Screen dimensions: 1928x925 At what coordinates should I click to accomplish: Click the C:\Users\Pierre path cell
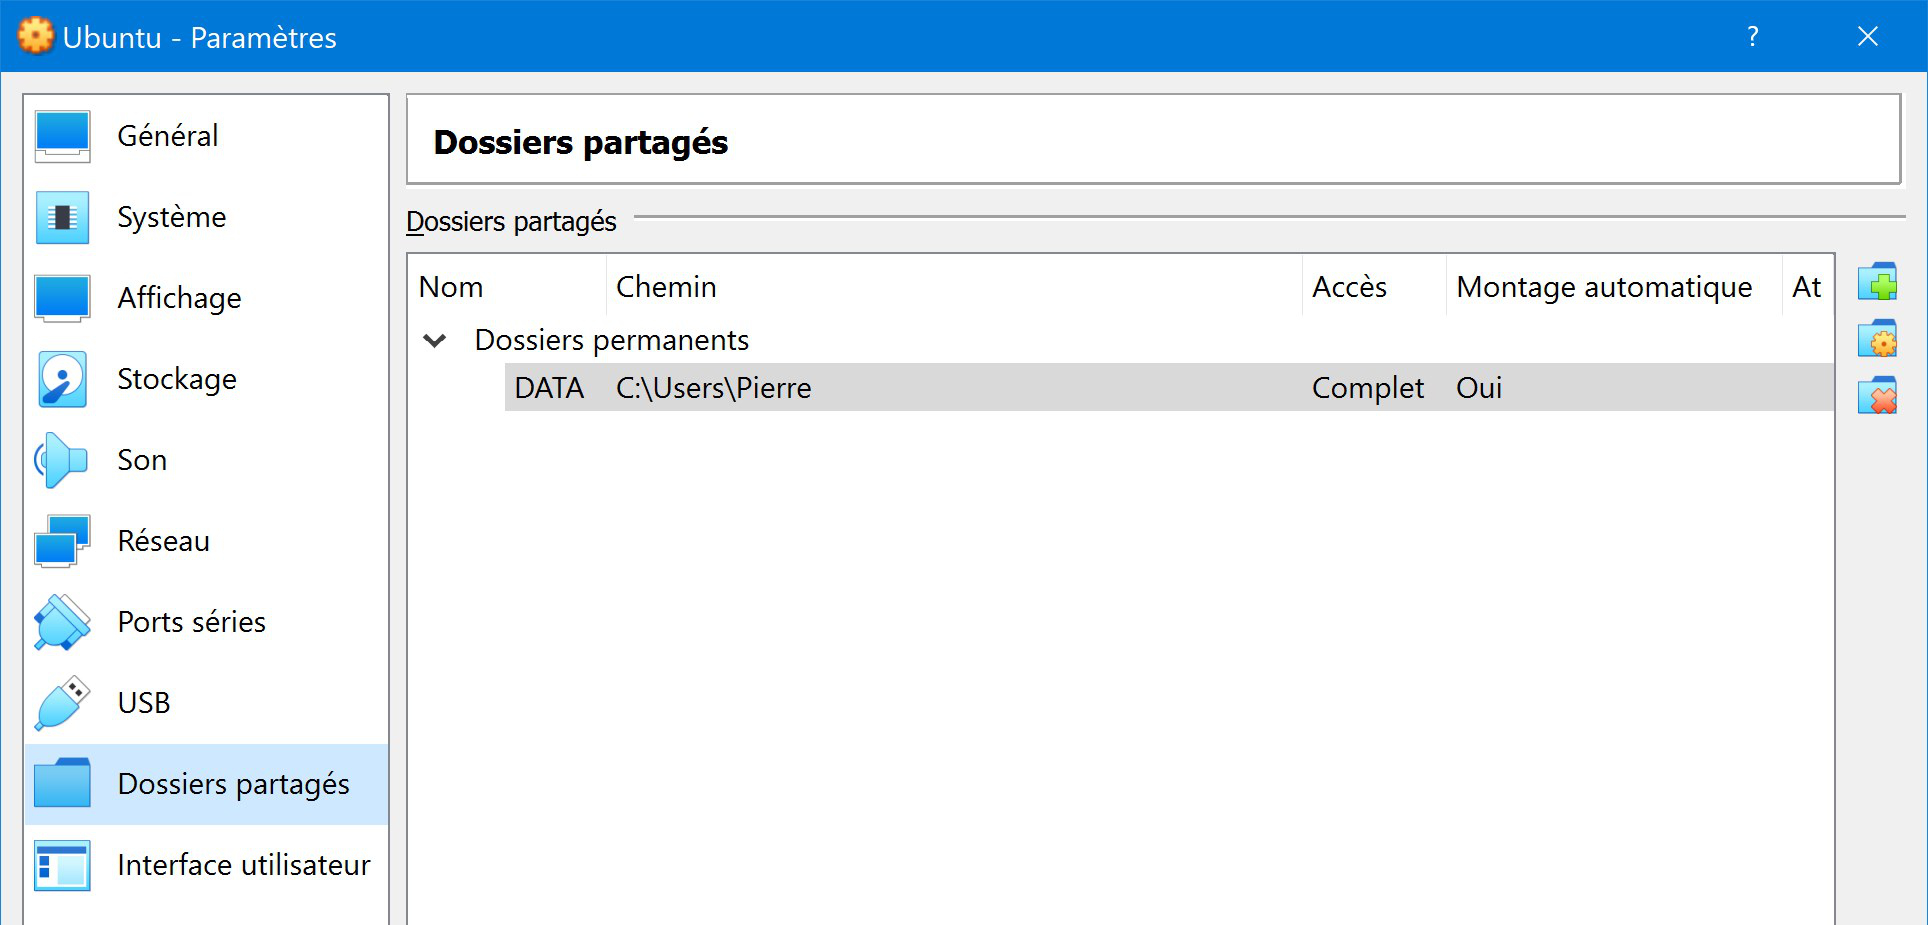point(713,388)
